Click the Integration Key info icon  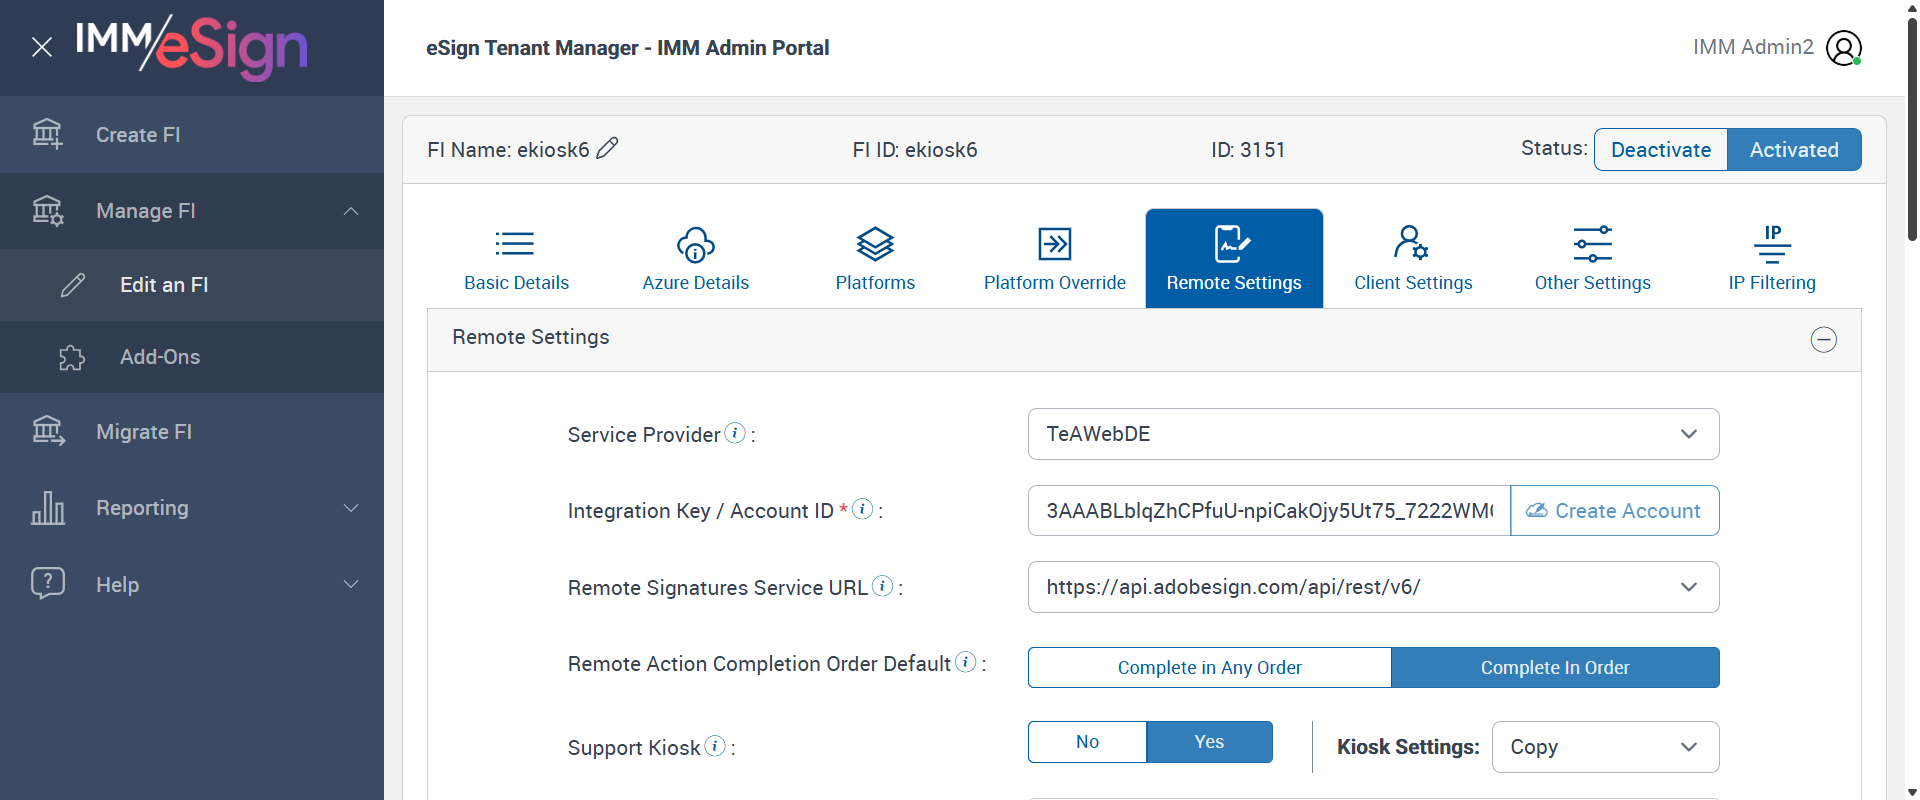click(x=862, y=509)
